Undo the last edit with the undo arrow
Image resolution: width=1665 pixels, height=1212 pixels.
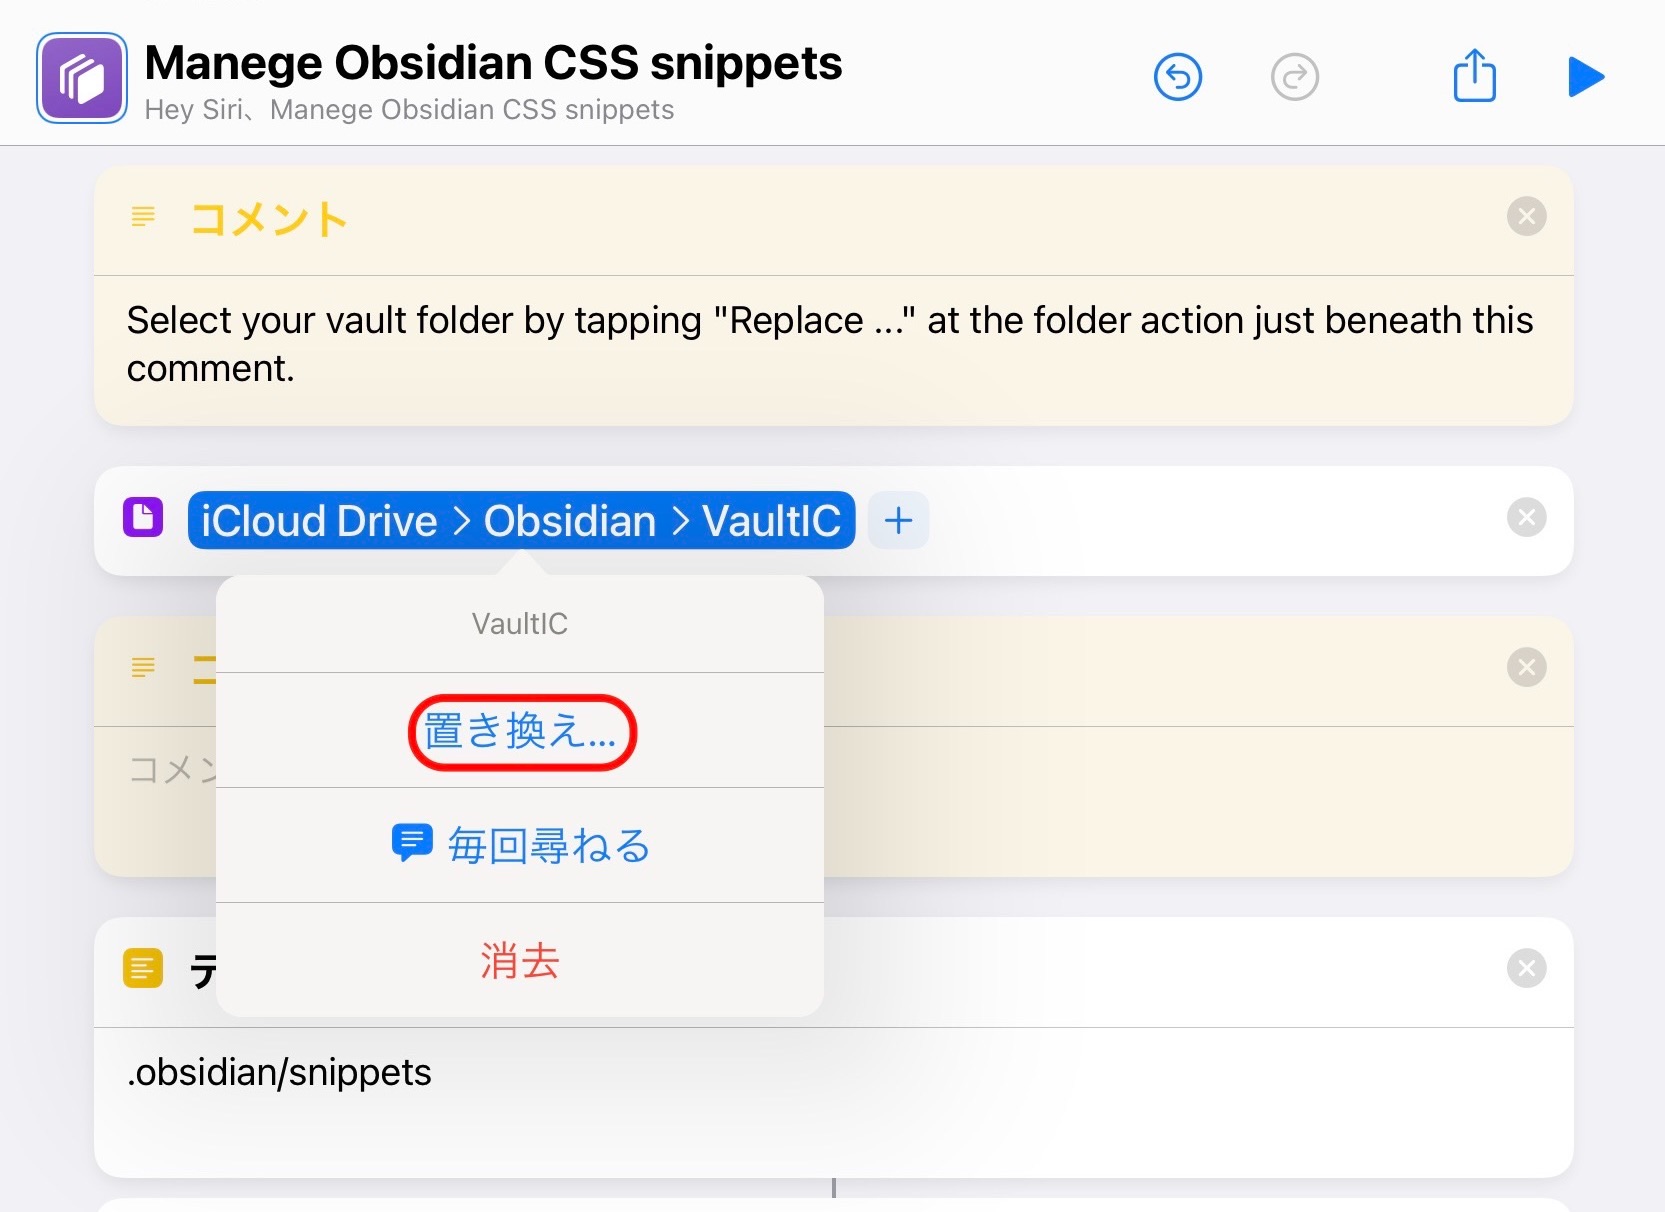pyautogui.click(x=1178, y=76)
